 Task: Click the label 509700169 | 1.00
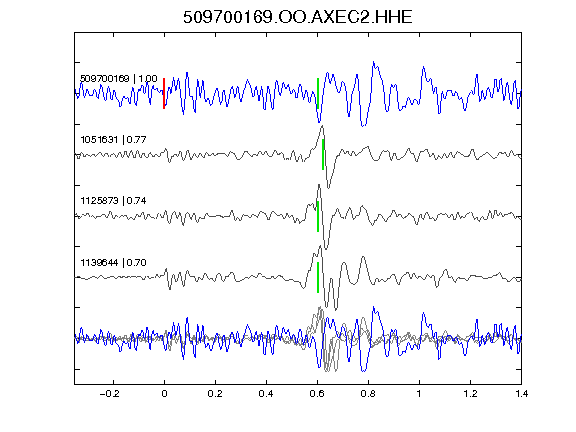[x=119, y=79]
